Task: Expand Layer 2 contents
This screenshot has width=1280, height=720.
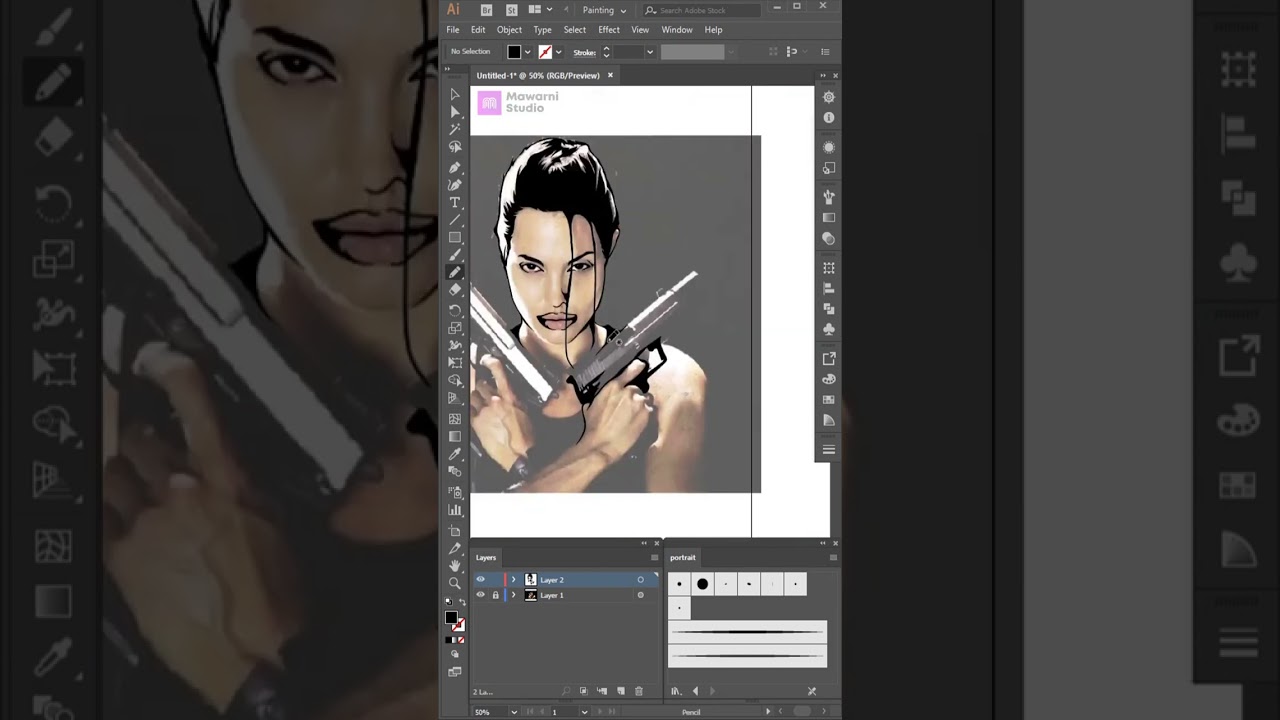Action: coord(514,580)
